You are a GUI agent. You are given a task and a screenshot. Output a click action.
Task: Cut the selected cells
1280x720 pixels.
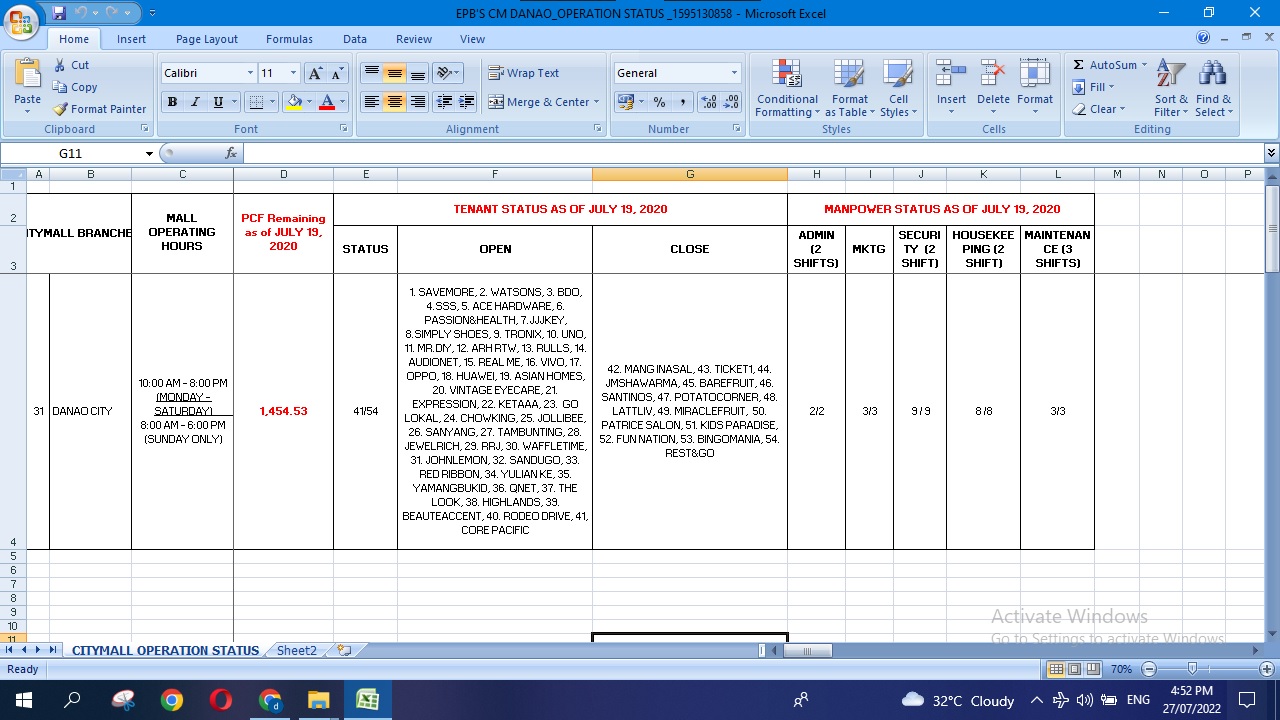click(71, 65)
